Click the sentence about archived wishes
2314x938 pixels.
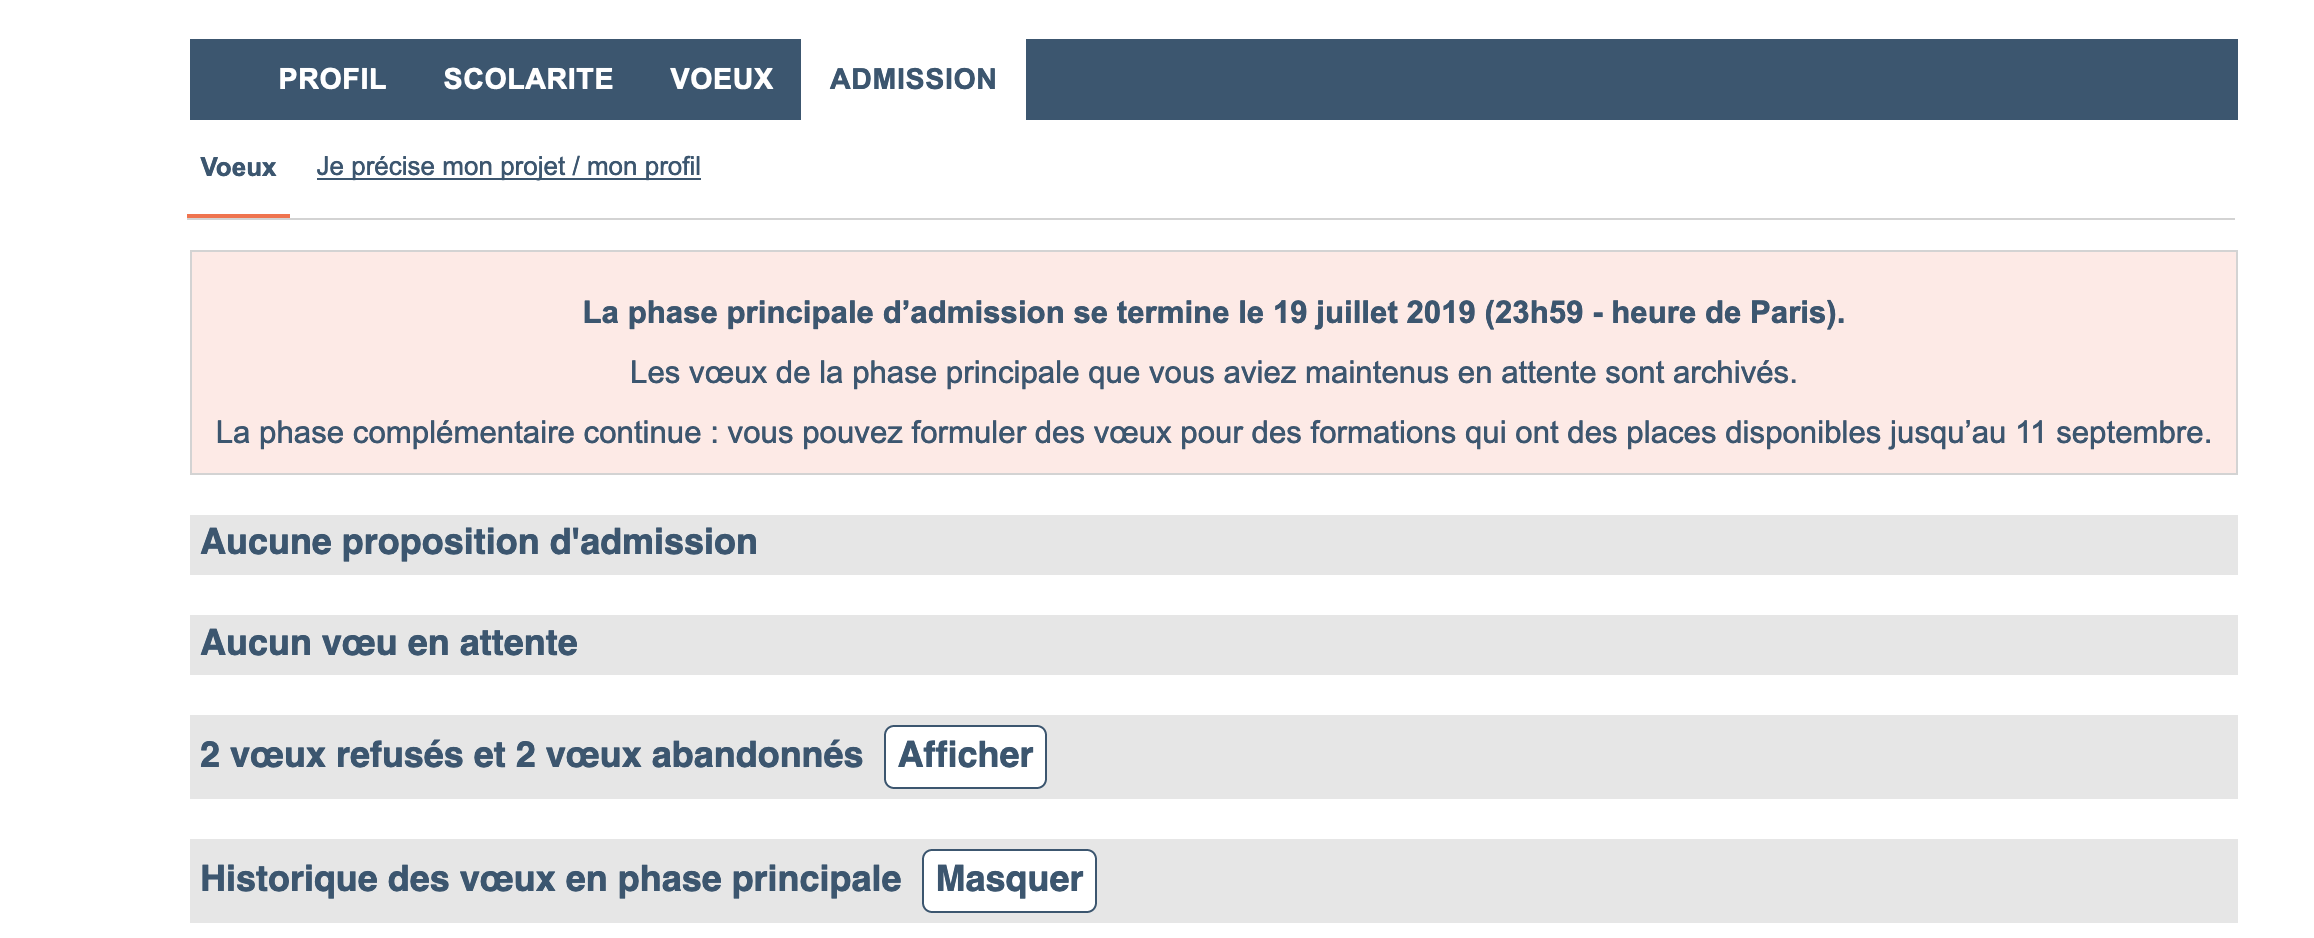coord(1213,372)
